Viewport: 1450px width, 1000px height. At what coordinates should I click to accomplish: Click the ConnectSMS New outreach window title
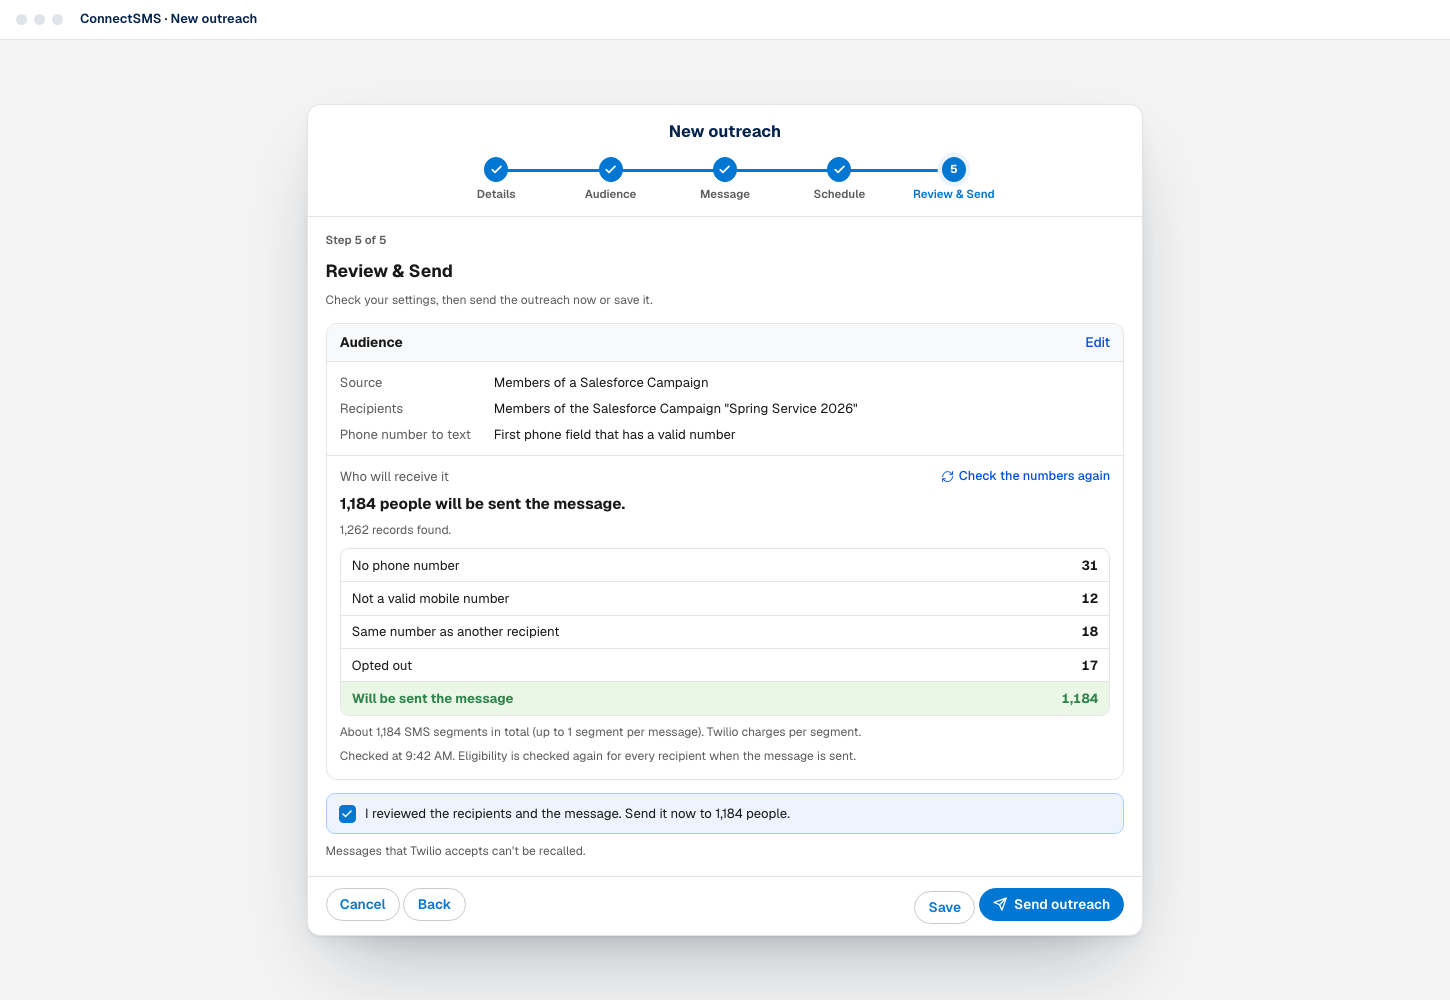click(x=168, y=19)
